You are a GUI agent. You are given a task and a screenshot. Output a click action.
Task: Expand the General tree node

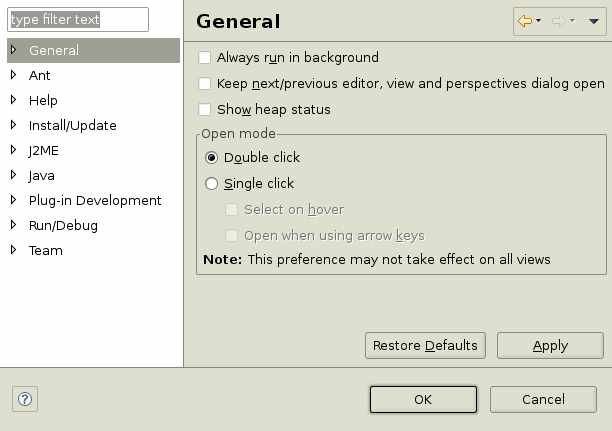[x=13, y=50]
